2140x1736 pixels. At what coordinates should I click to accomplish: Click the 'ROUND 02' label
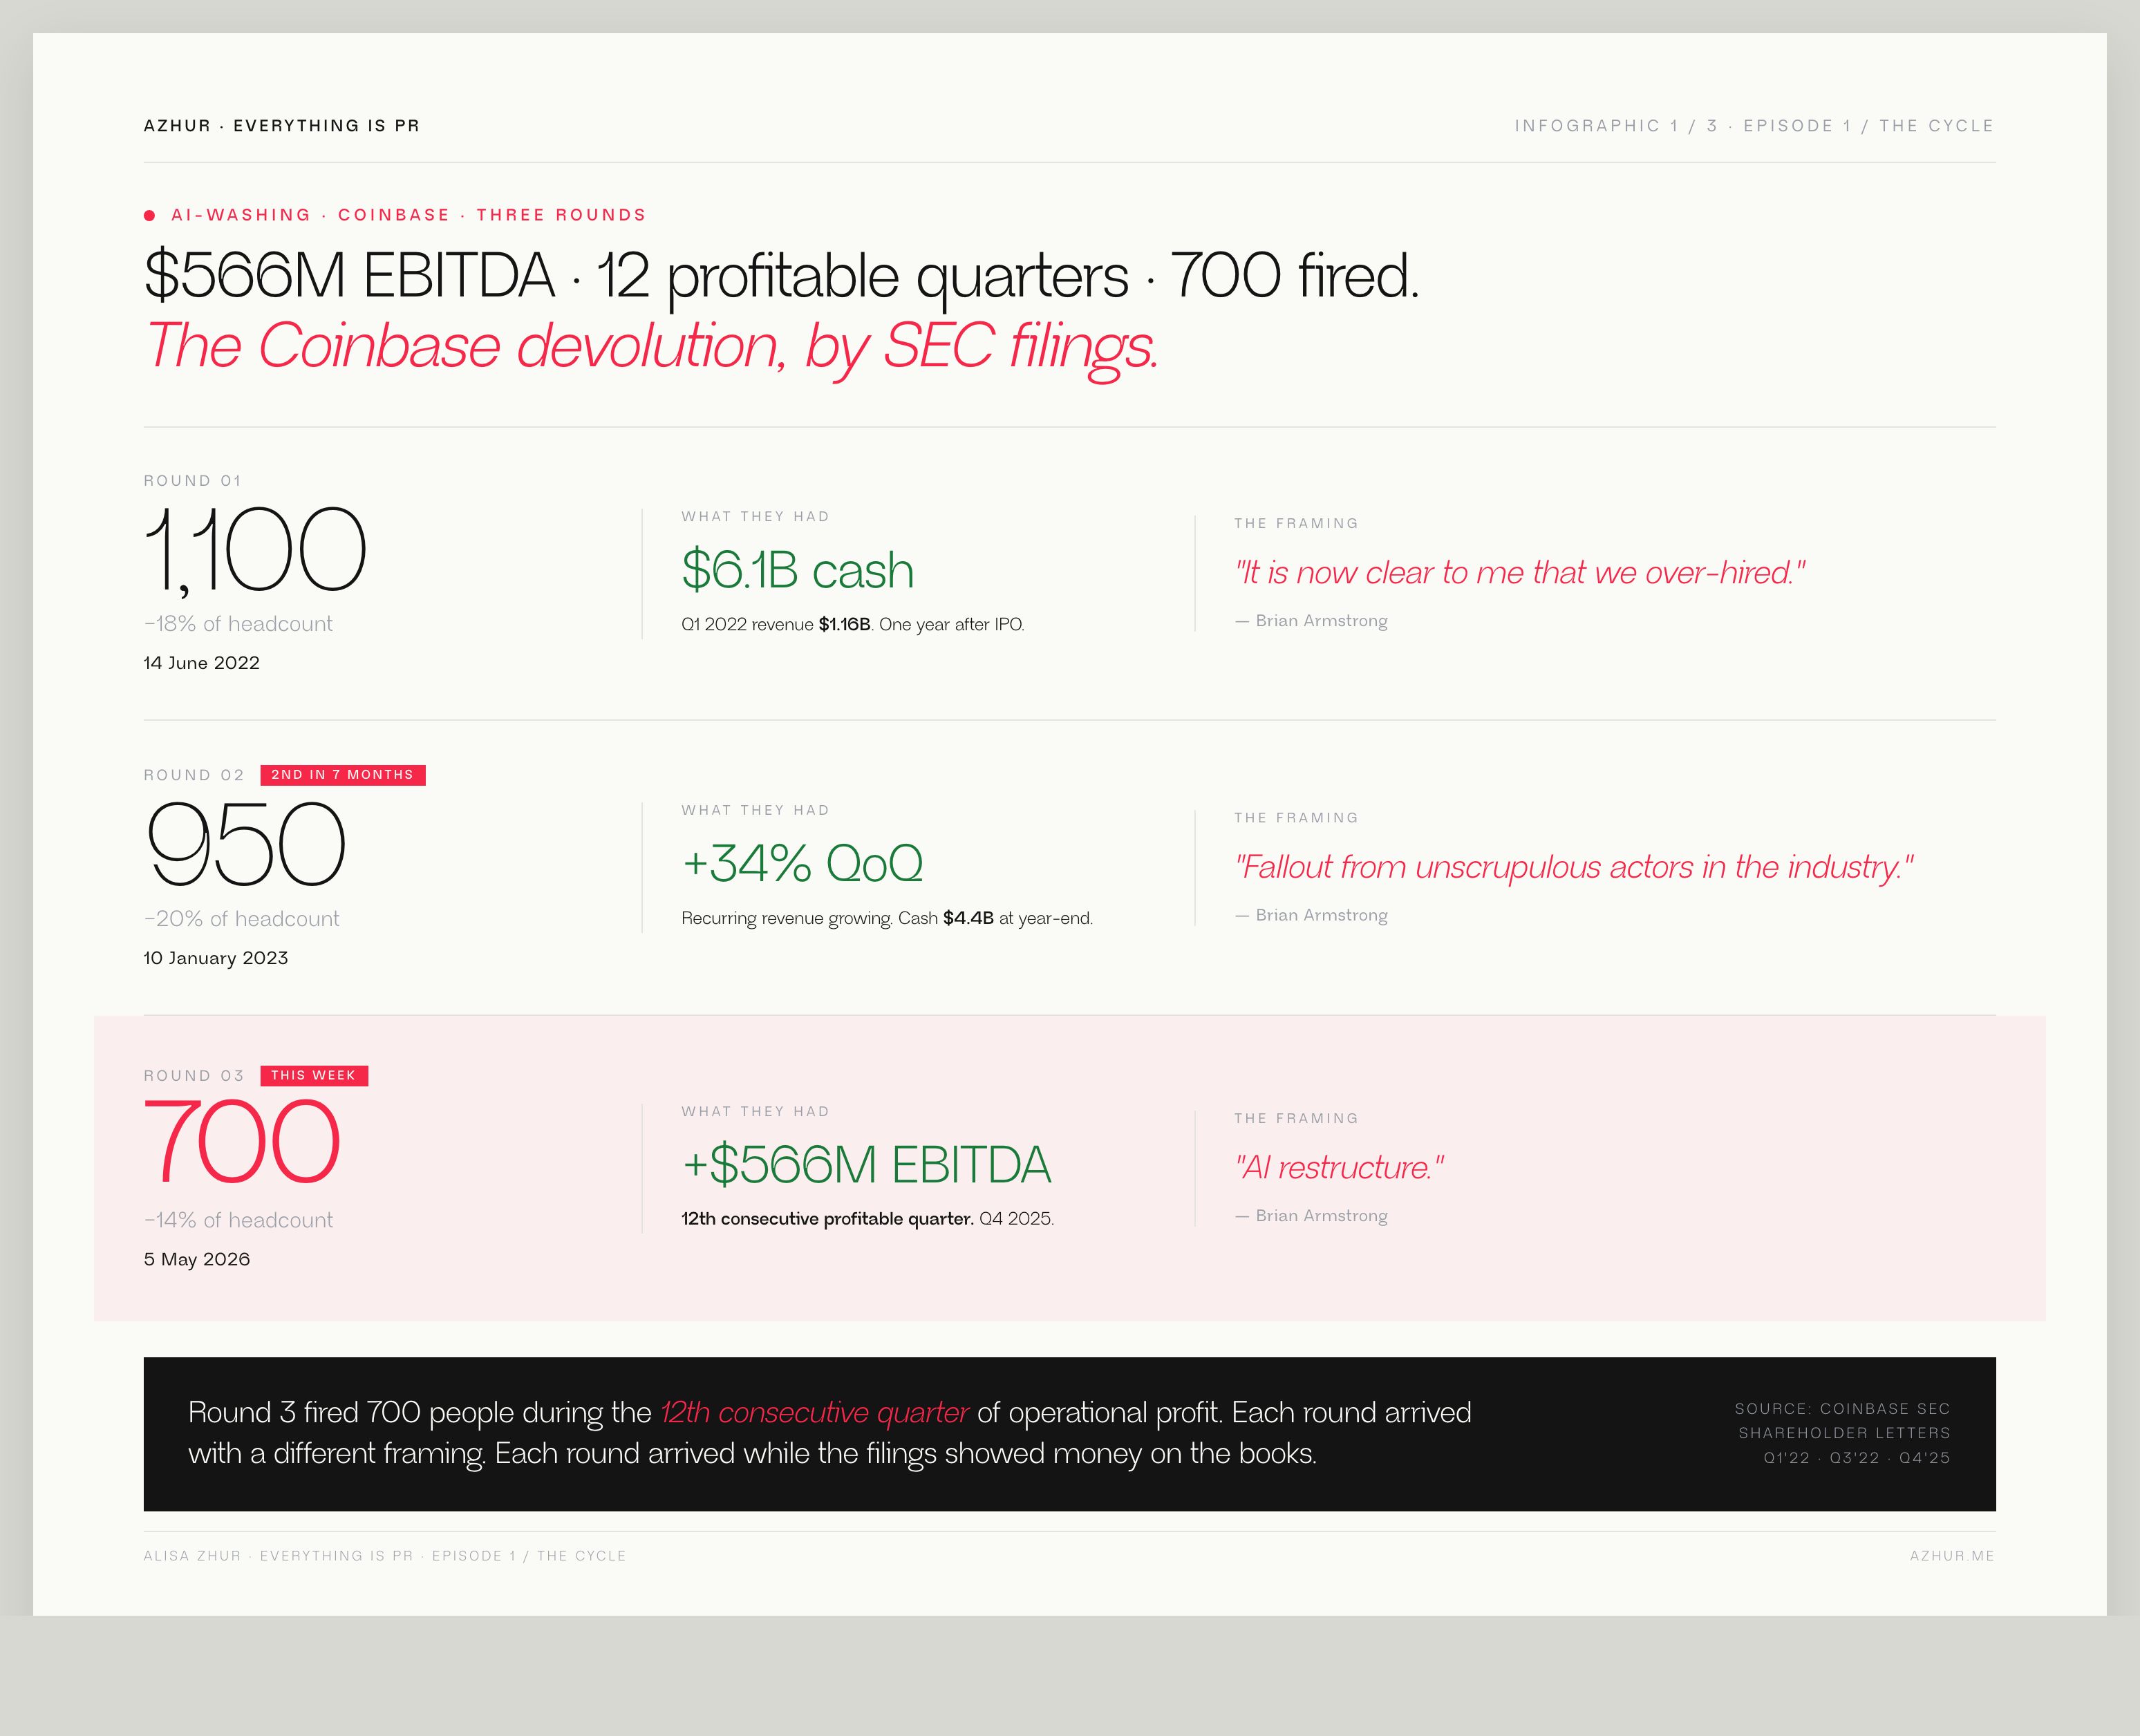194,775
